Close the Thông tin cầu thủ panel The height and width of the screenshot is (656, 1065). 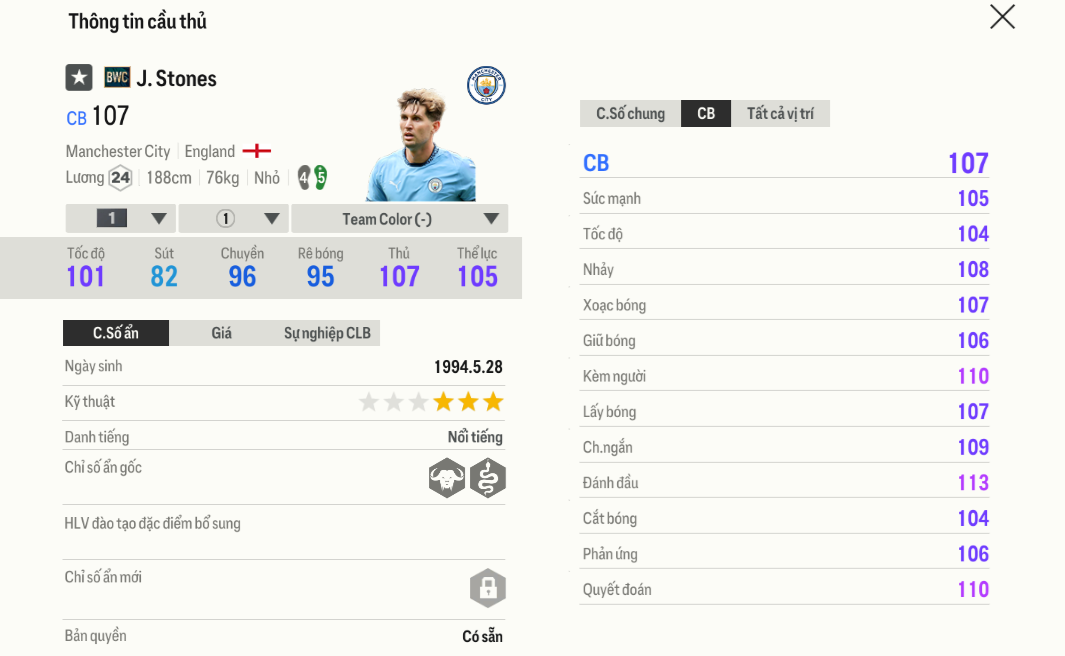click(1002, 17)
